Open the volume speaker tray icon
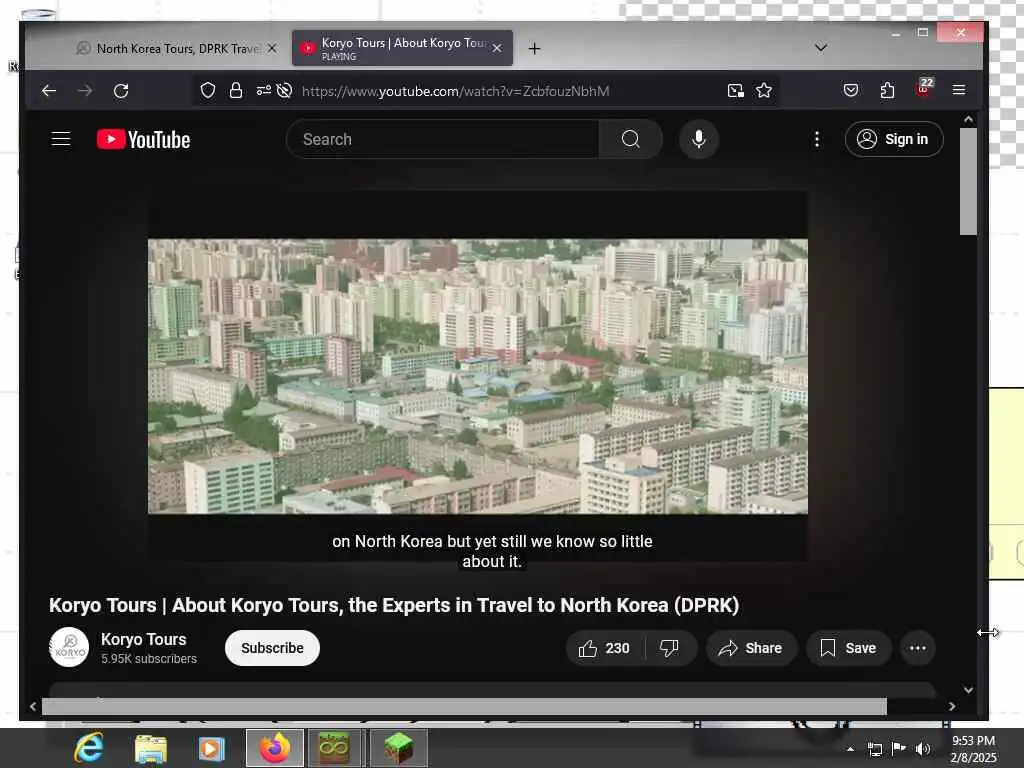This screenshot has width=1024, height=768. 923,749
